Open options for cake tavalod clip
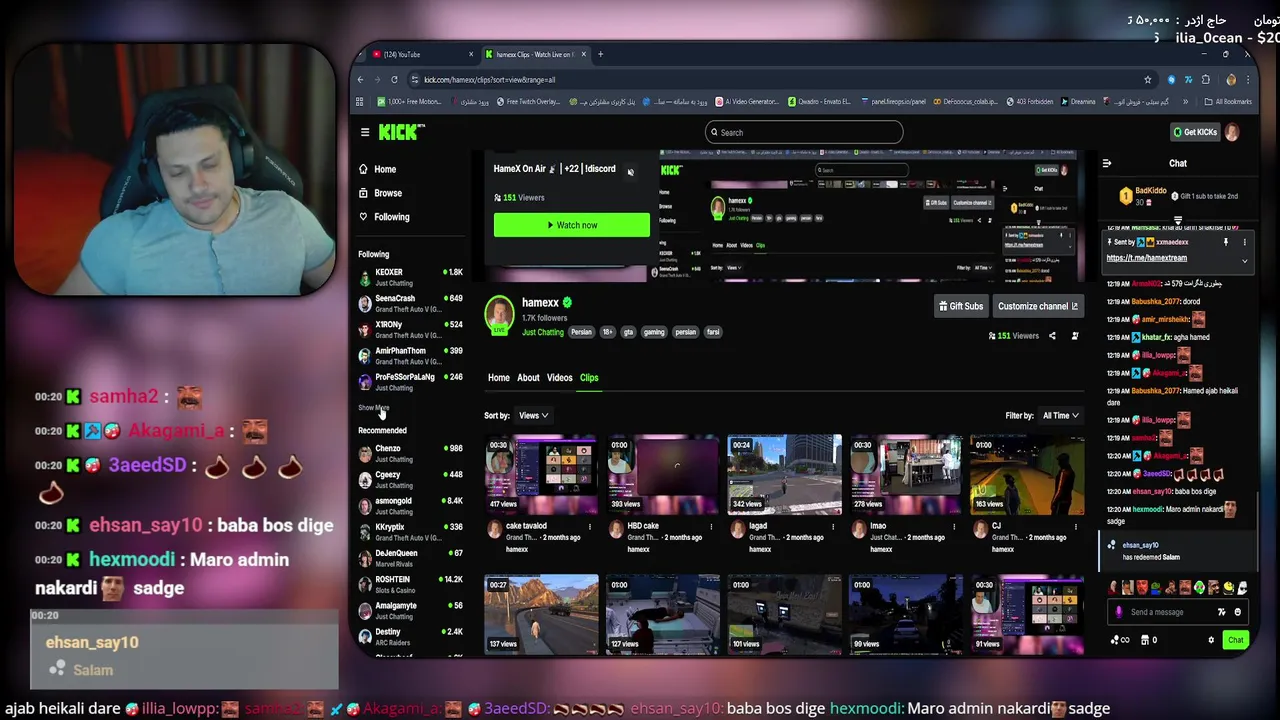 pos(589,526)
